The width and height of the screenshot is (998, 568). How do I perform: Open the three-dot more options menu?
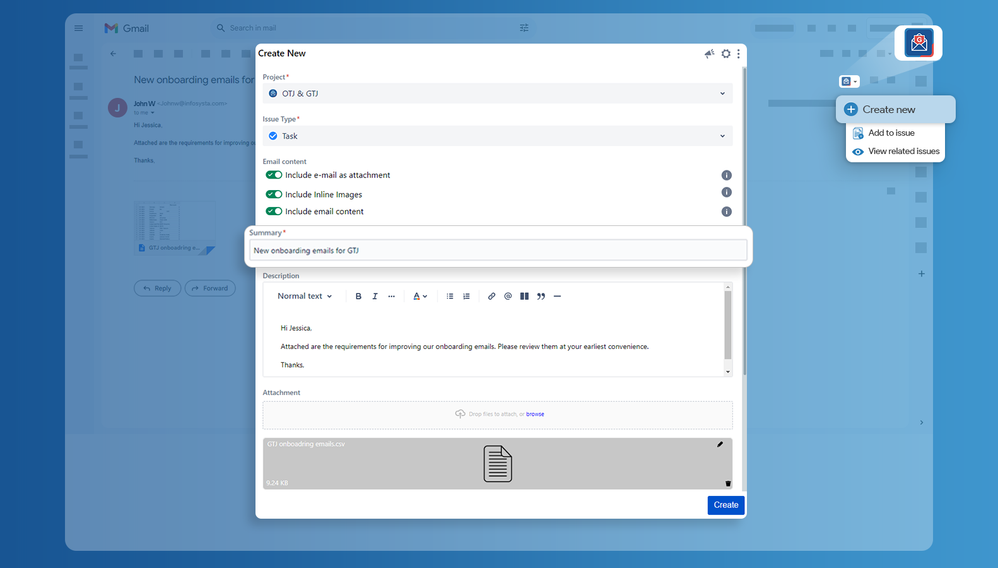tap(738, 54)
